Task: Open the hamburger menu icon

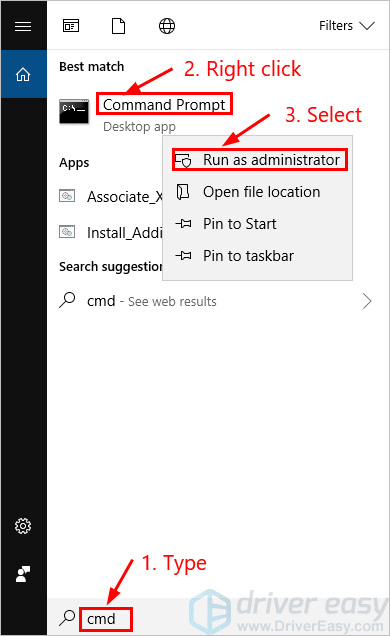Action: (23, 26)
